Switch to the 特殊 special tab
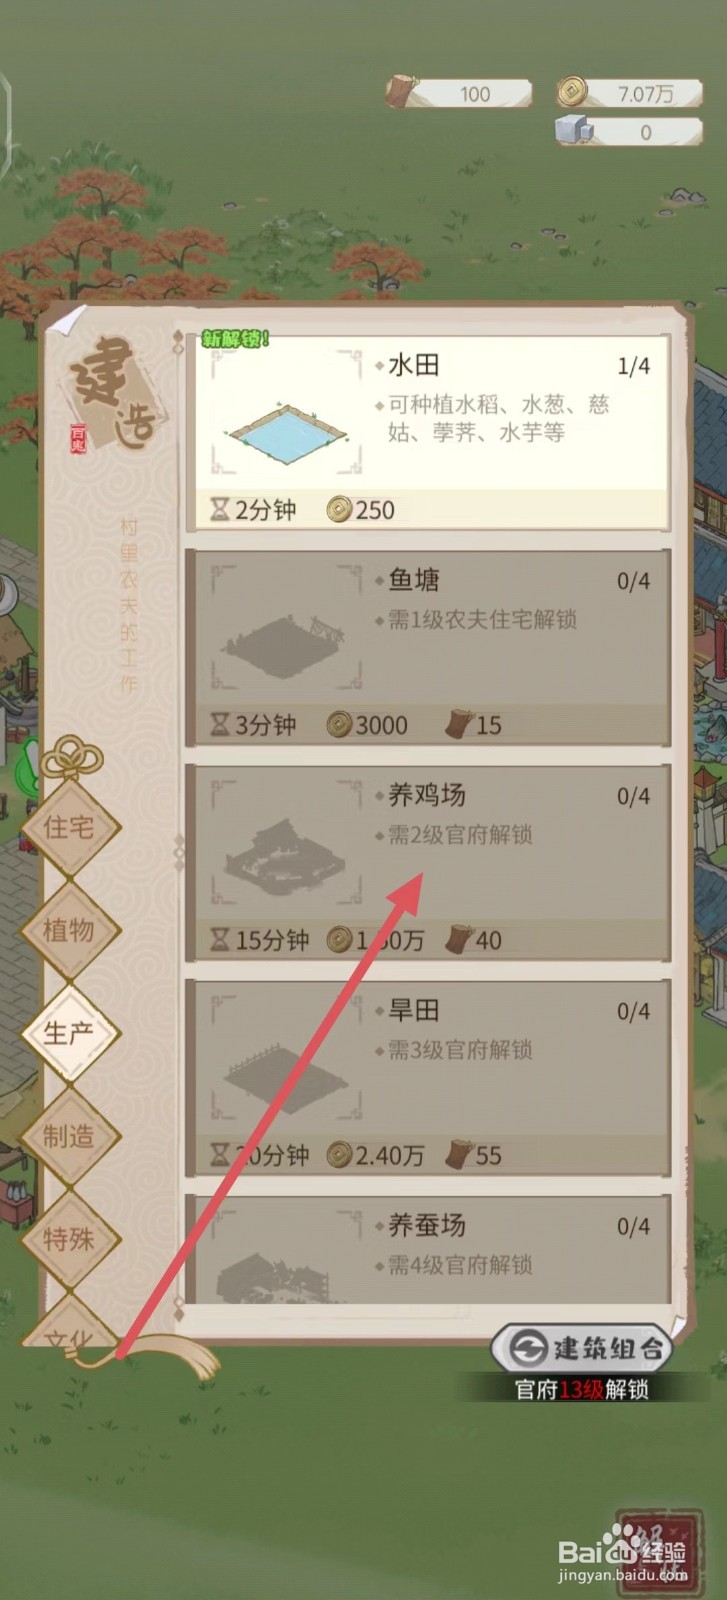 coord(69,1239)
